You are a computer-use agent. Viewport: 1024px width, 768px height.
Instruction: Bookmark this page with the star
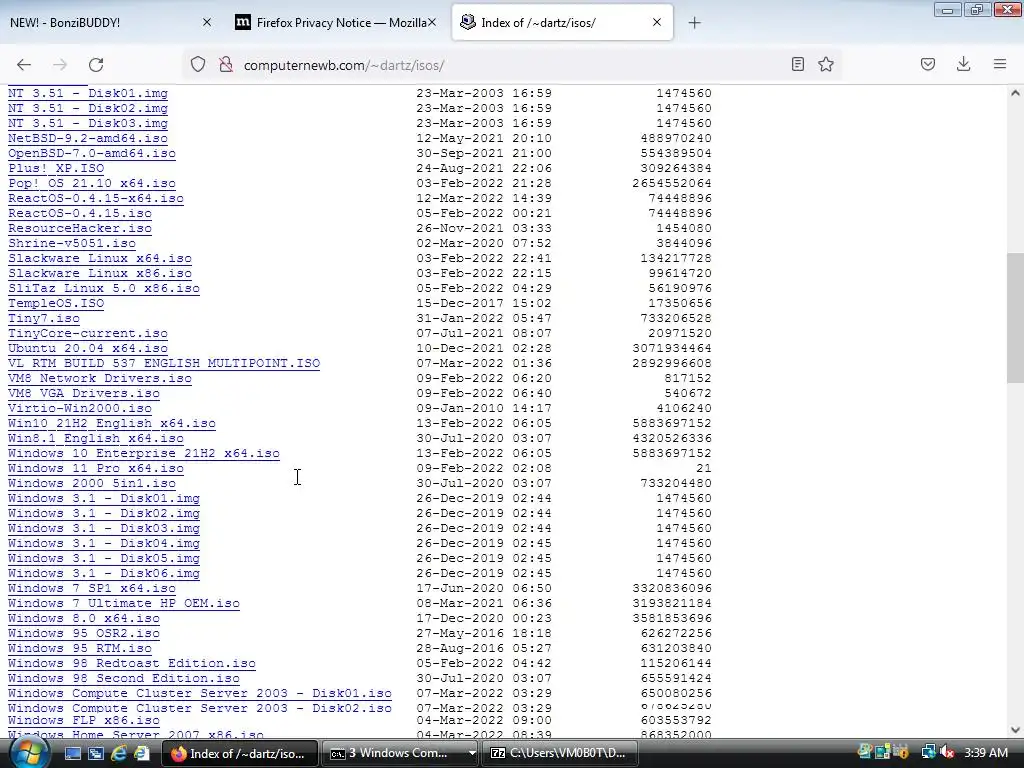tap(826, 64)
